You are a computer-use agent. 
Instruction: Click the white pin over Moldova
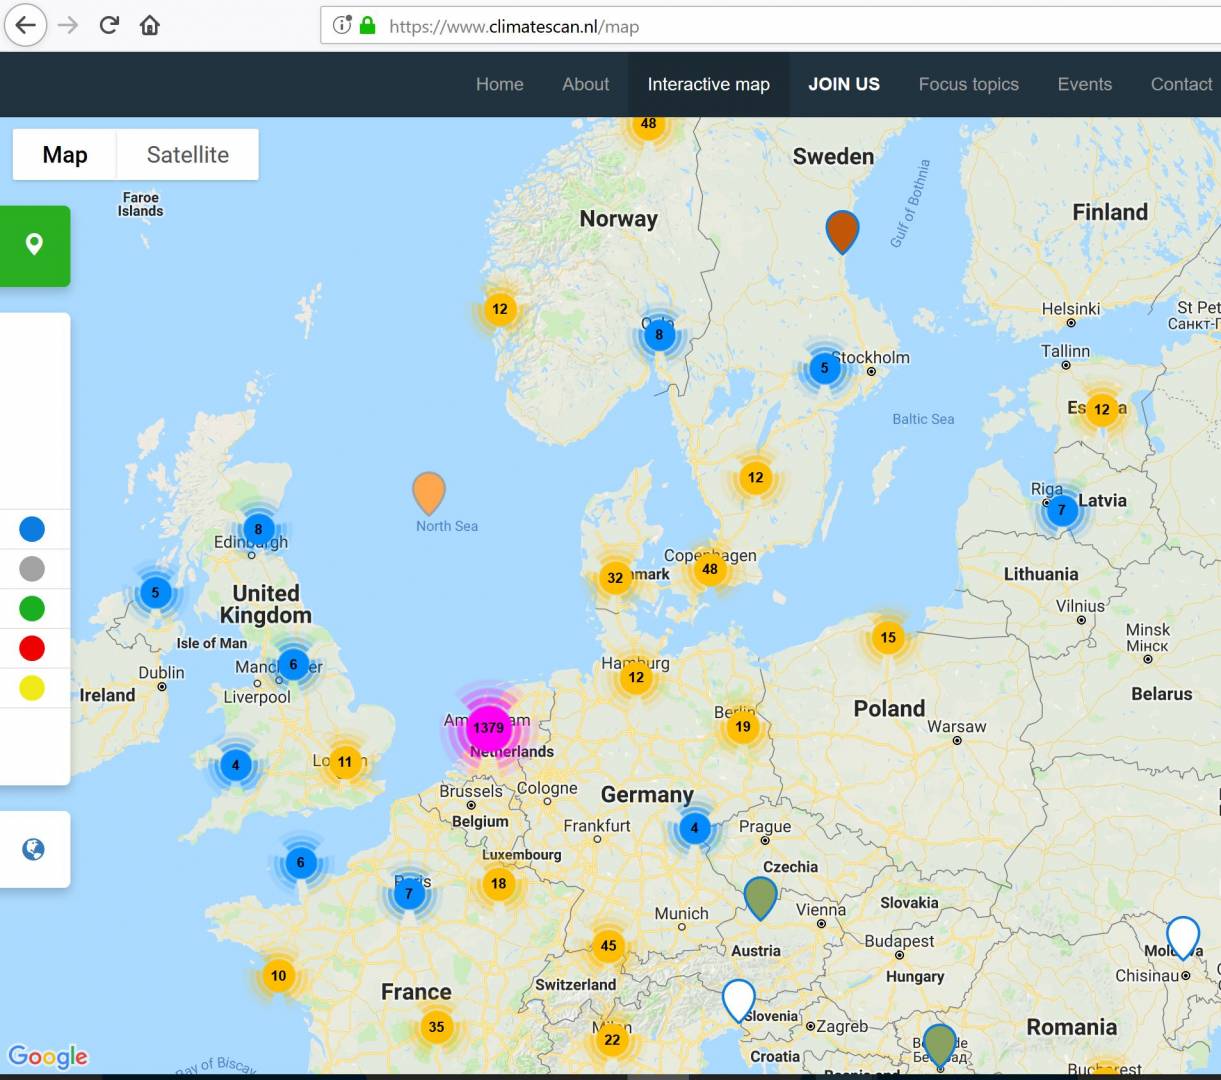1183,938
